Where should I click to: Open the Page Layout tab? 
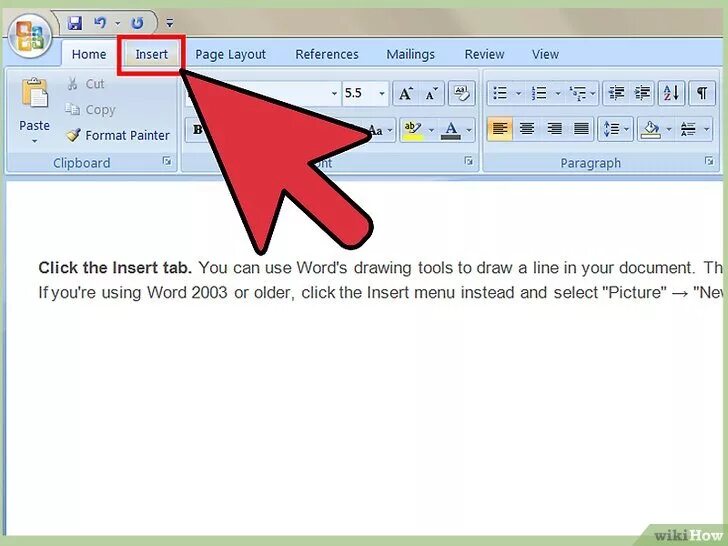[230, 54]
